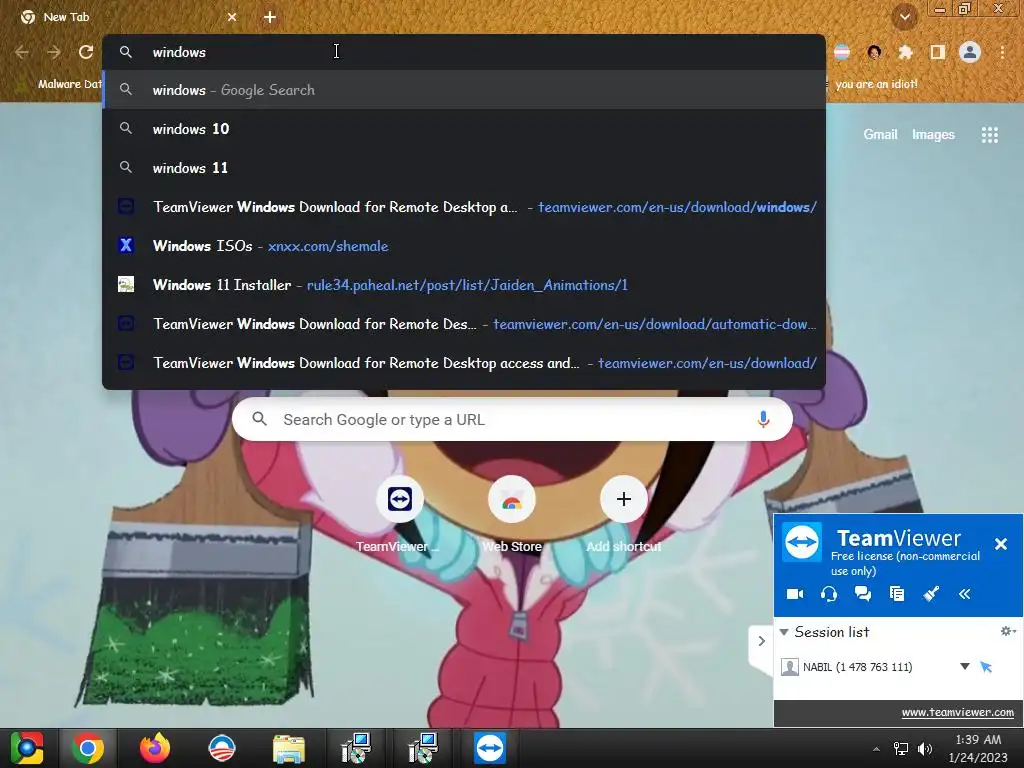Click the address bar containing 'windows'

click(464, 52)
